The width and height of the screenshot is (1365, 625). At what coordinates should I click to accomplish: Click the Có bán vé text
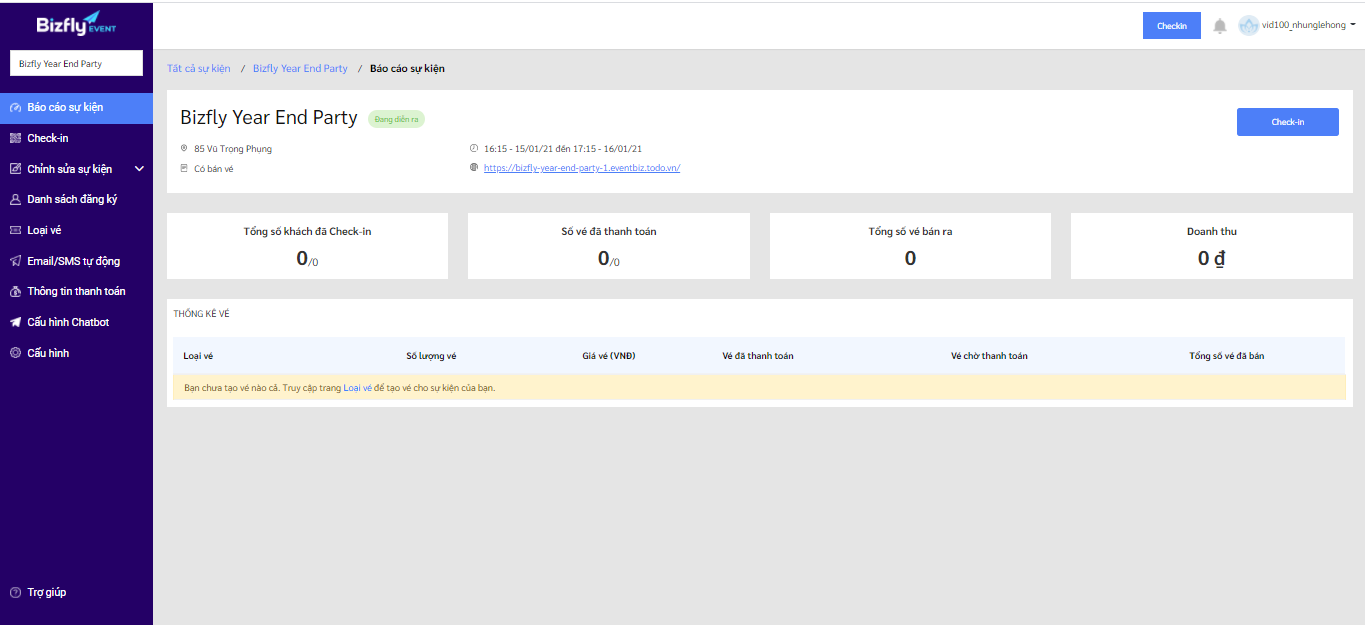click(214, 169)
